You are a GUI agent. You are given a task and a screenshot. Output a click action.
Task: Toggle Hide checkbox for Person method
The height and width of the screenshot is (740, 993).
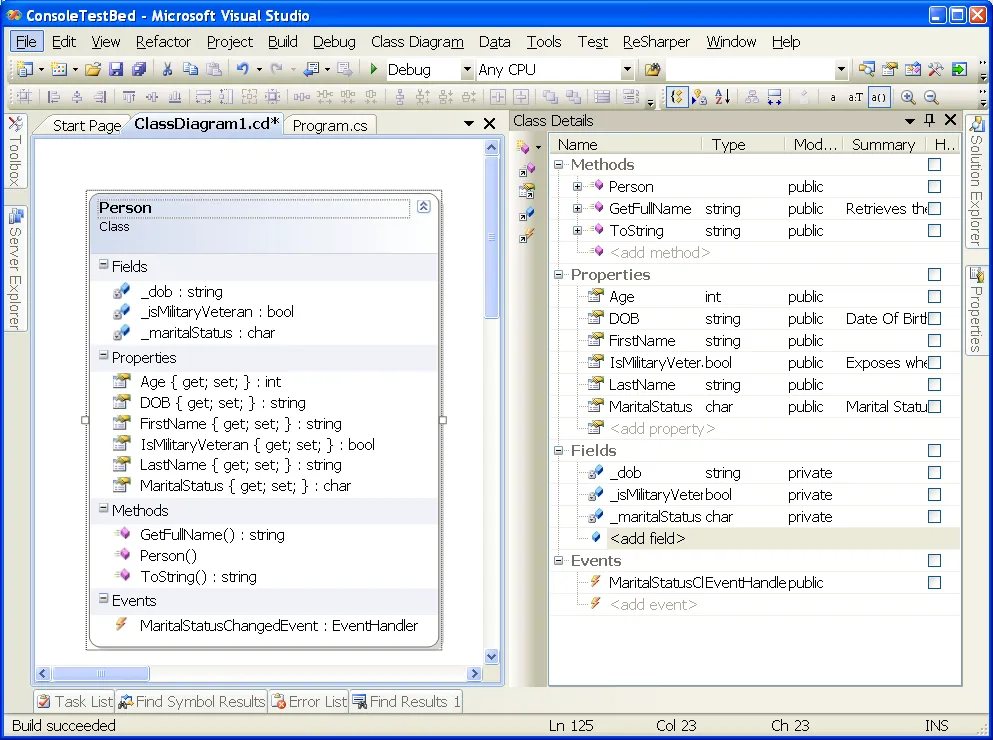(934, 186)
